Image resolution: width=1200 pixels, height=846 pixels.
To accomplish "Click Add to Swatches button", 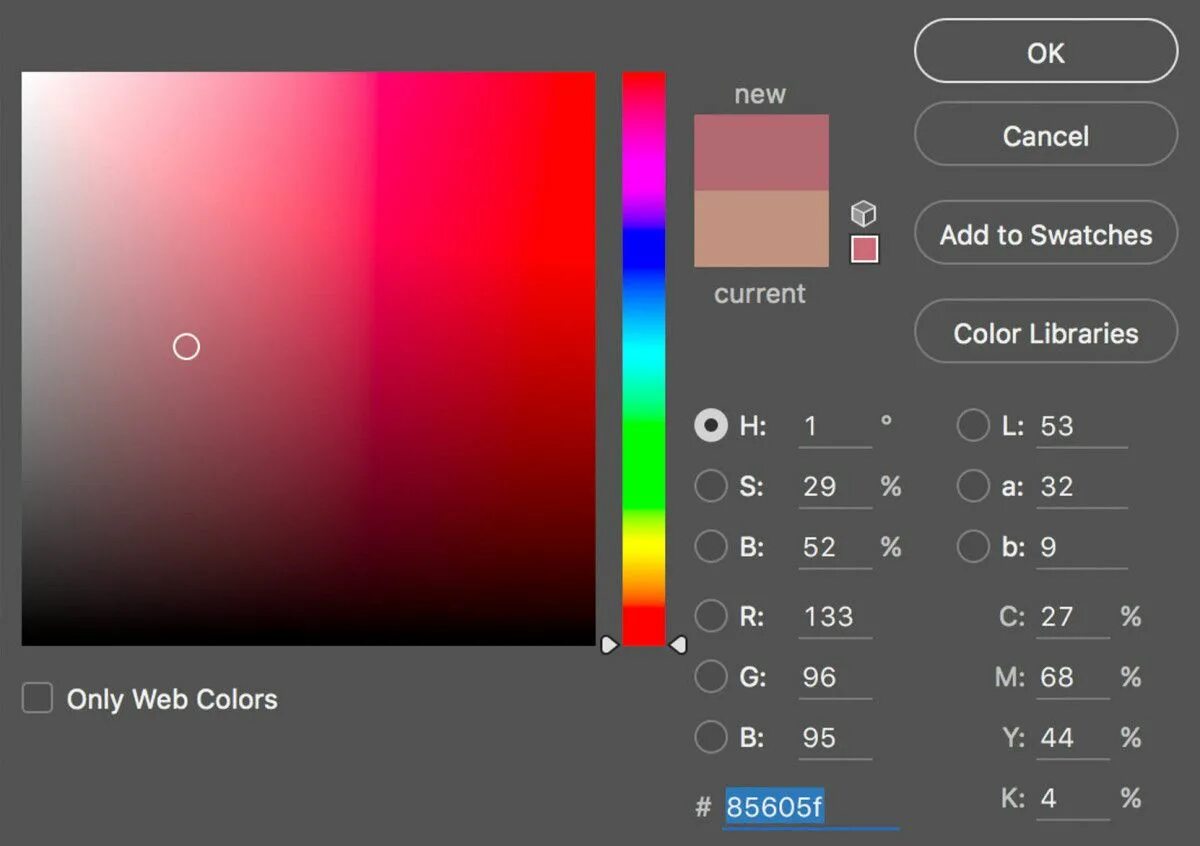I will [x=1046, y=233].
